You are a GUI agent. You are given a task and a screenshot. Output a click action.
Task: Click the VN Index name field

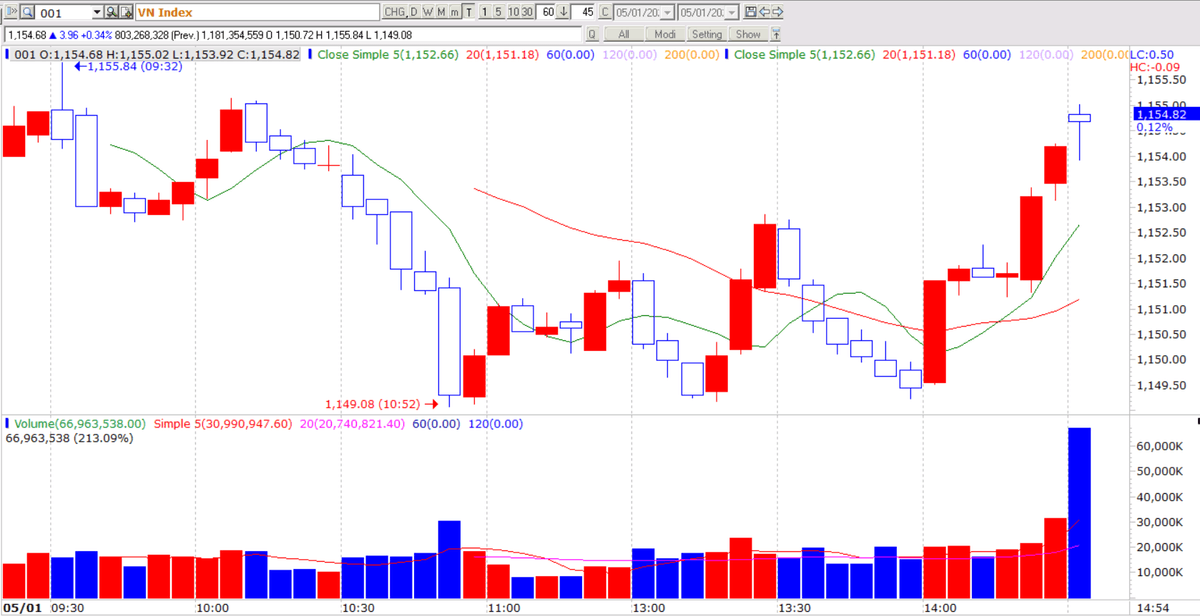[256, 12]
